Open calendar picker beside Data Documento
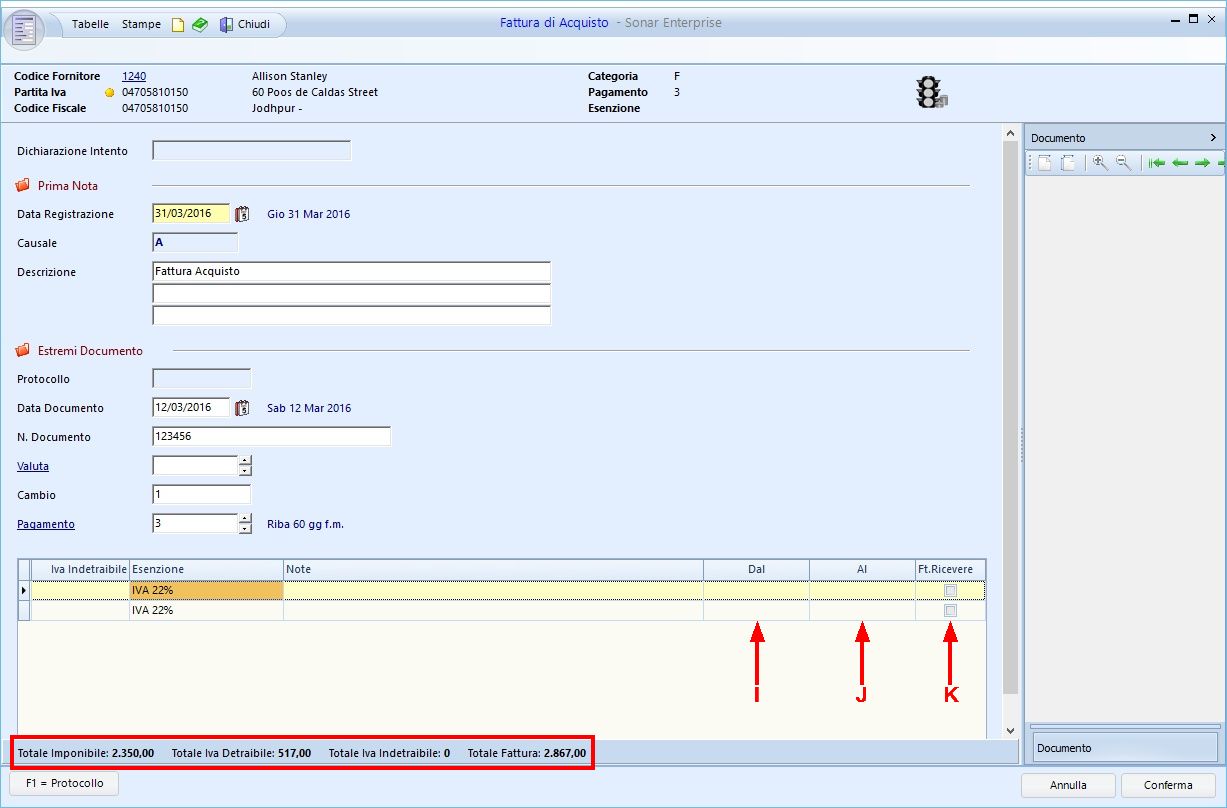1227x808 pixels. [242, 407]
